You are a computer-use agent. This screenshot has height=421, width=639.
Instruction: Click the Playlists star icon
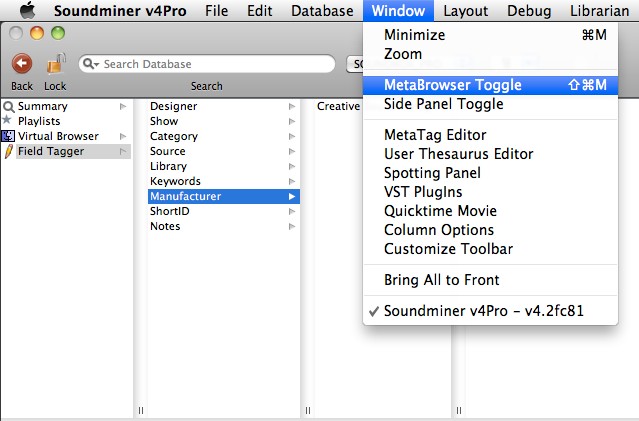[8, 121]
